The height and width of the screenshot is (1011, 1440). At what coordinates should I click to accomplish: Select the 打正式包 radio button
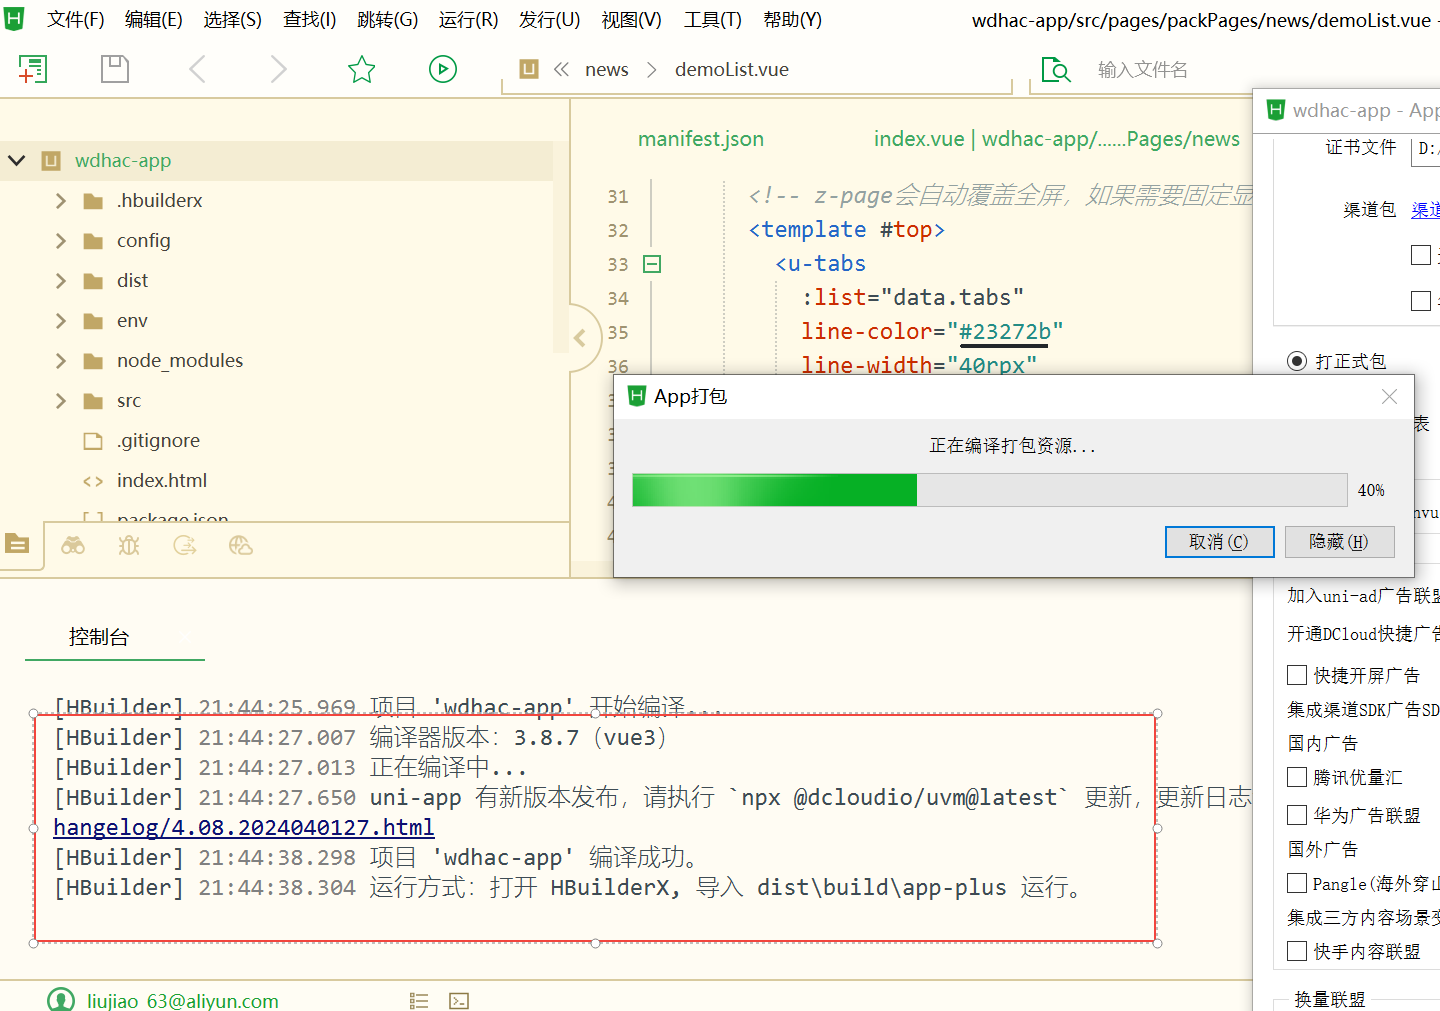1297,361
